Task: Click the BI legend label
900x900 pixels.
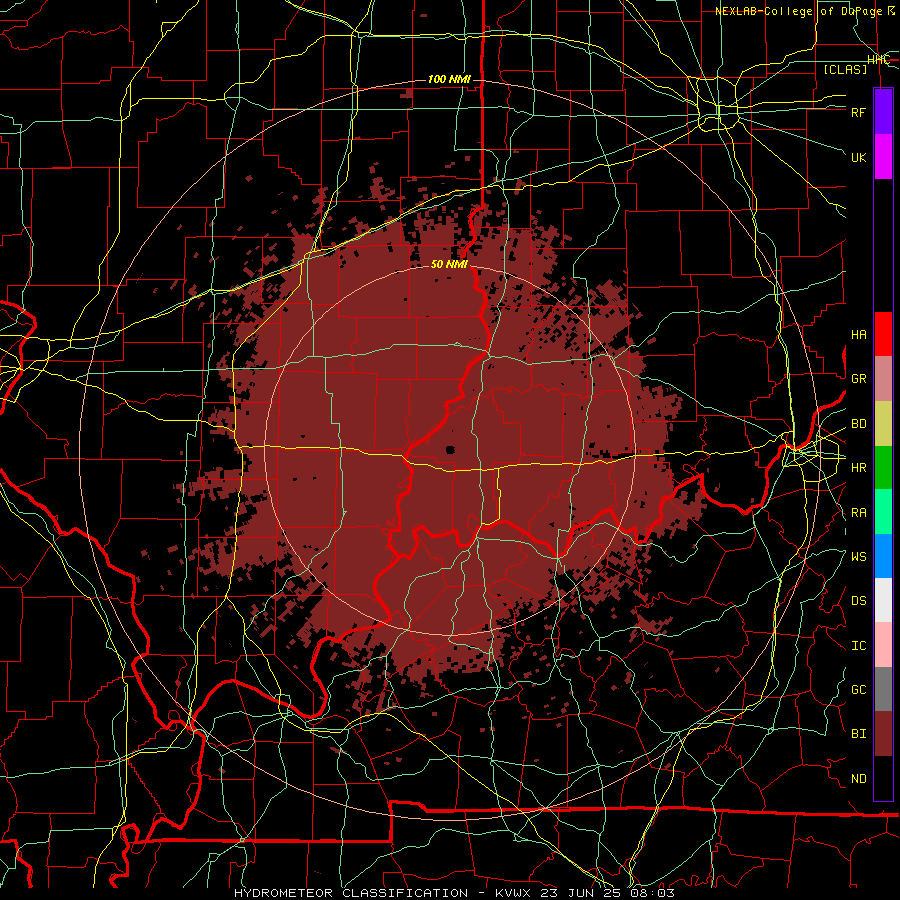Action: point(858,734)
